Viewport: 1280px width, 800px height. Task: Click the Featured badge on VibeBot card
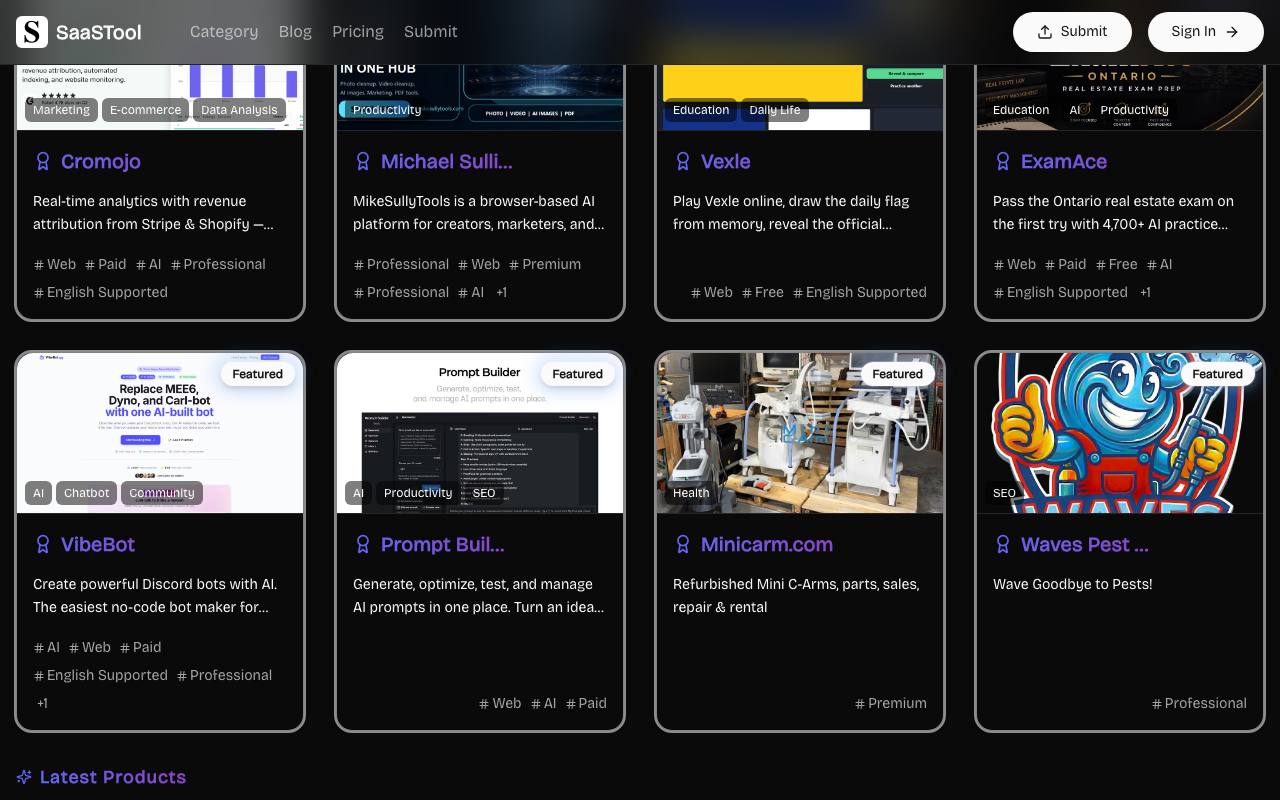coord(258,374)
